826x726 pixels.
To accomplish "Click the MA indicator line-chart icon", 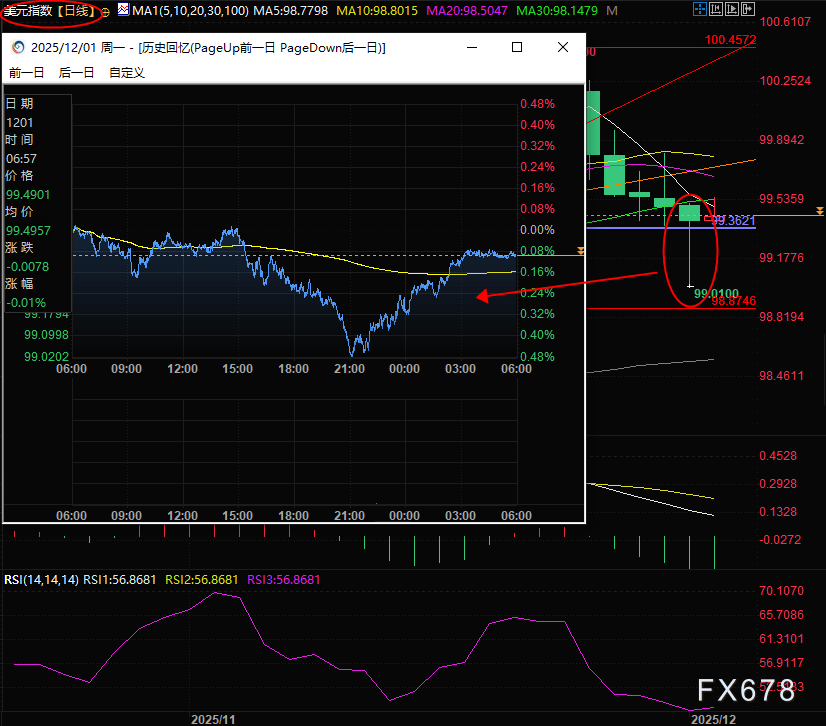I will coord(123,10).
